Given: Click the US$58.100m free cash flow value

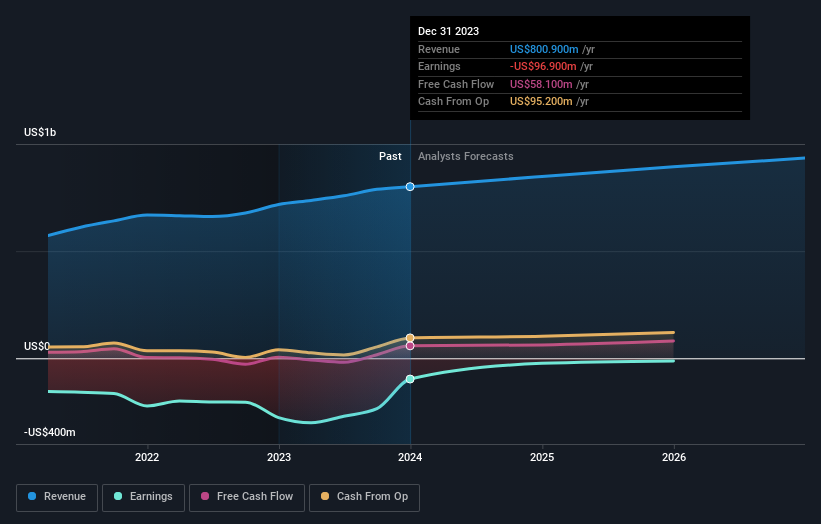Looking at the screenshot, I should [541, 84].
